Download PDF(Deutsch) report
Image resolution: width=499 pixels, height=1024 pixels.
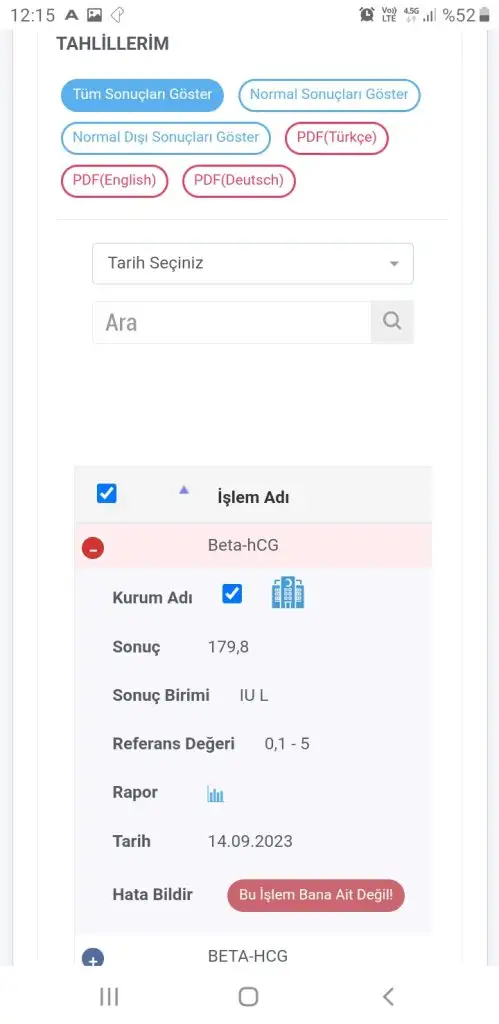pos(239,181)
